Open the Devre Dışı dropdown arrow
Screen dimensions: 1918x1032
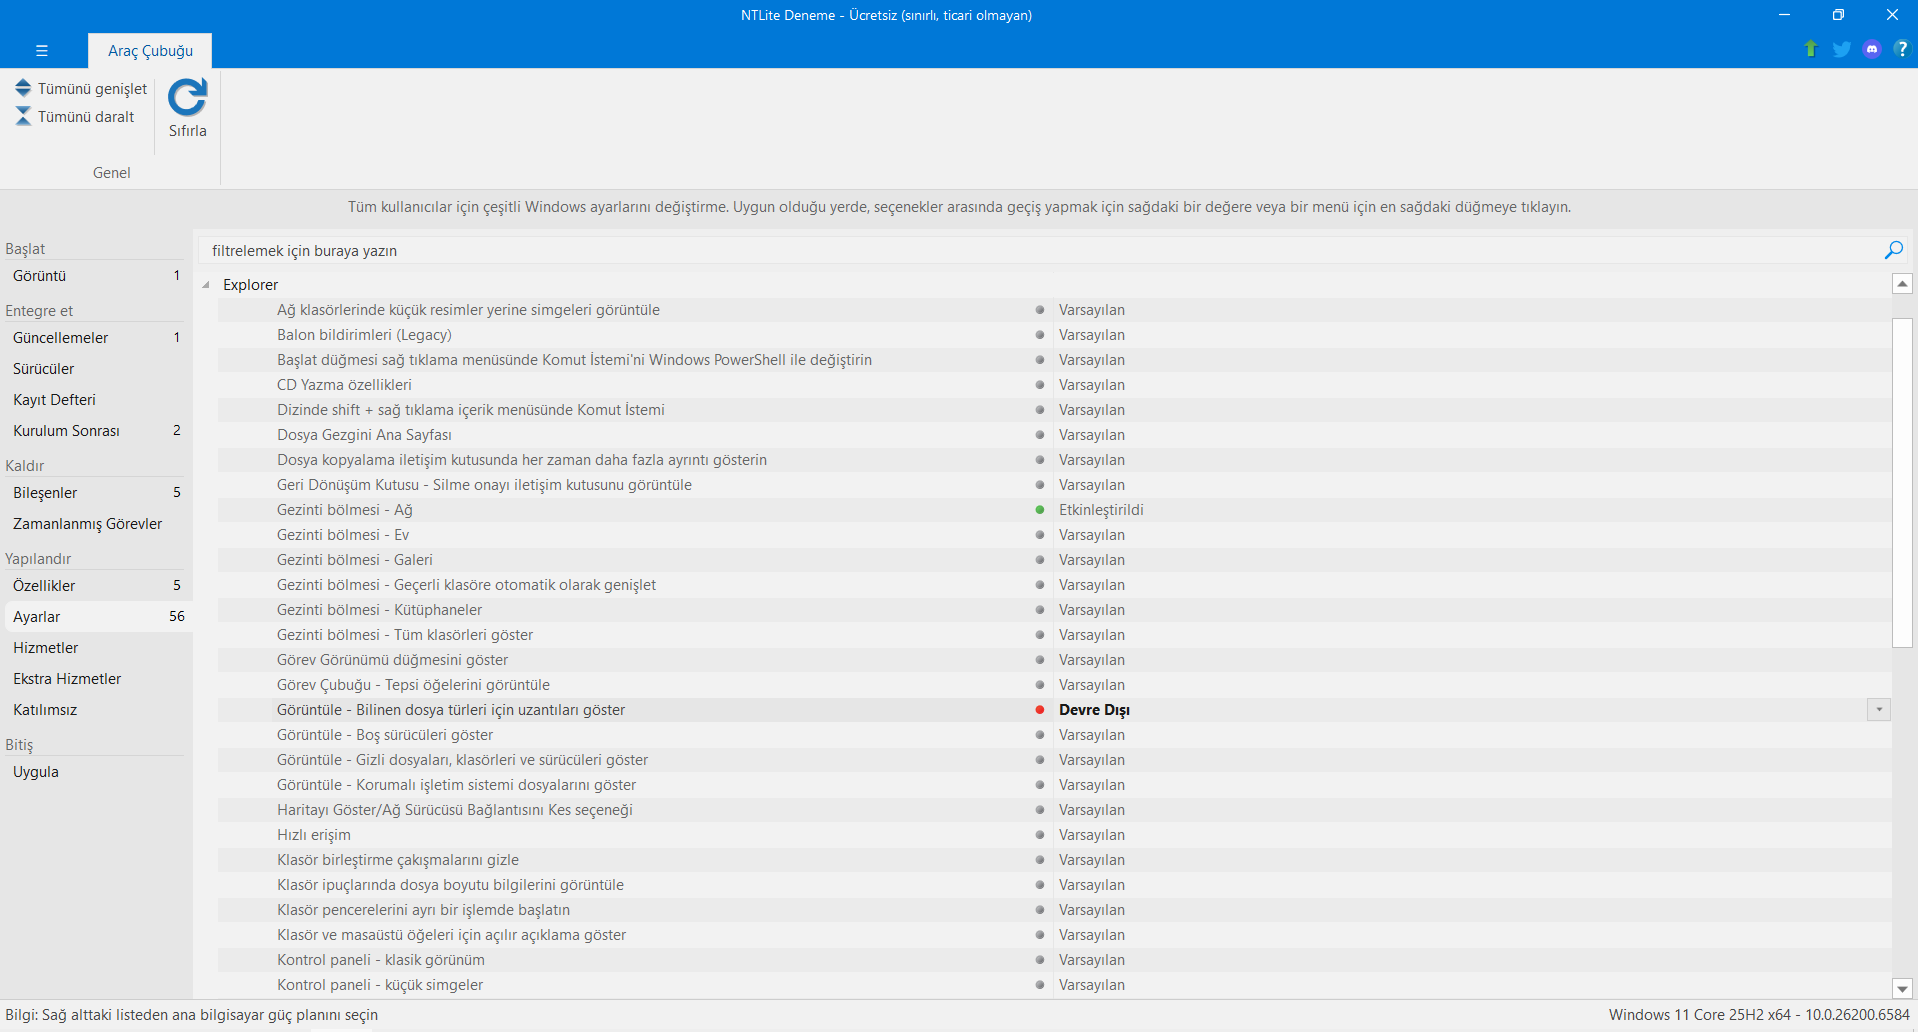[1879, 710]
